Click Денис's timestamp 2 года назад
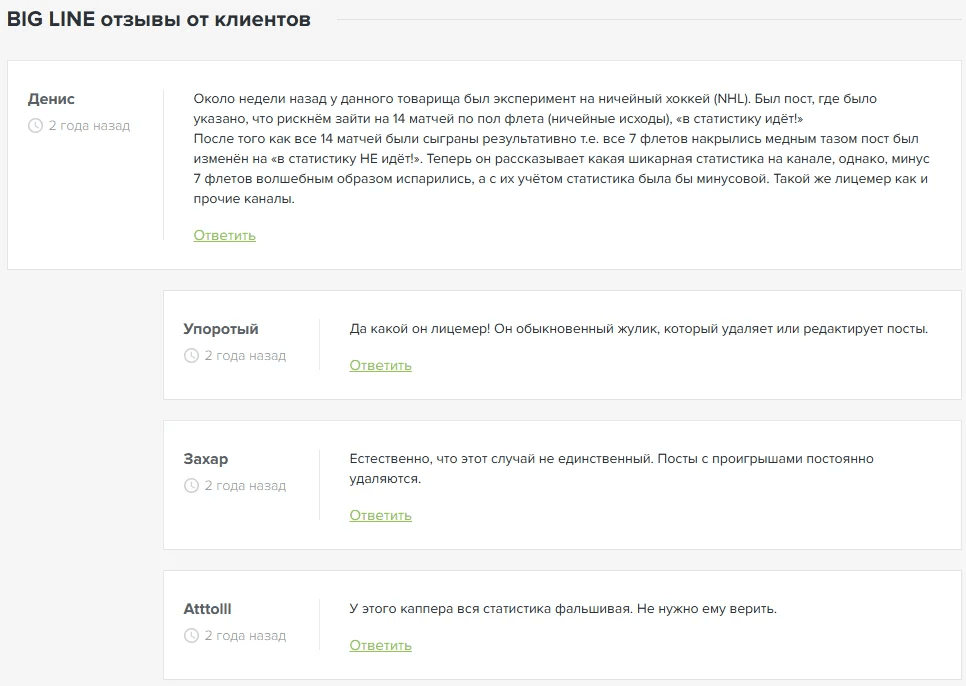966x686 pixels. [x=89, y=126]
